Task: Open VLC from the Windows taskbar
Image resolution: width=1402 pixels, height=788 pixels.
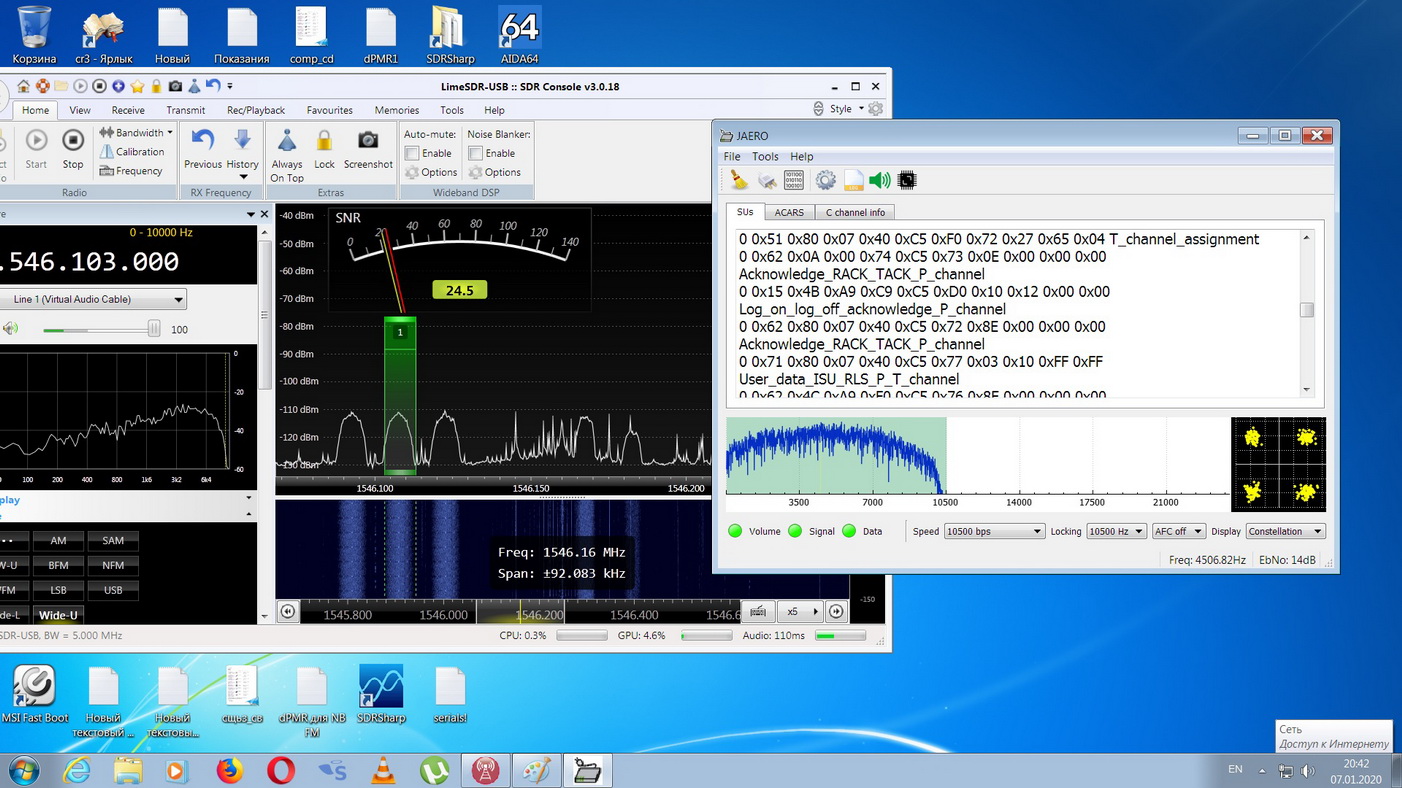Action: [382, 771]
